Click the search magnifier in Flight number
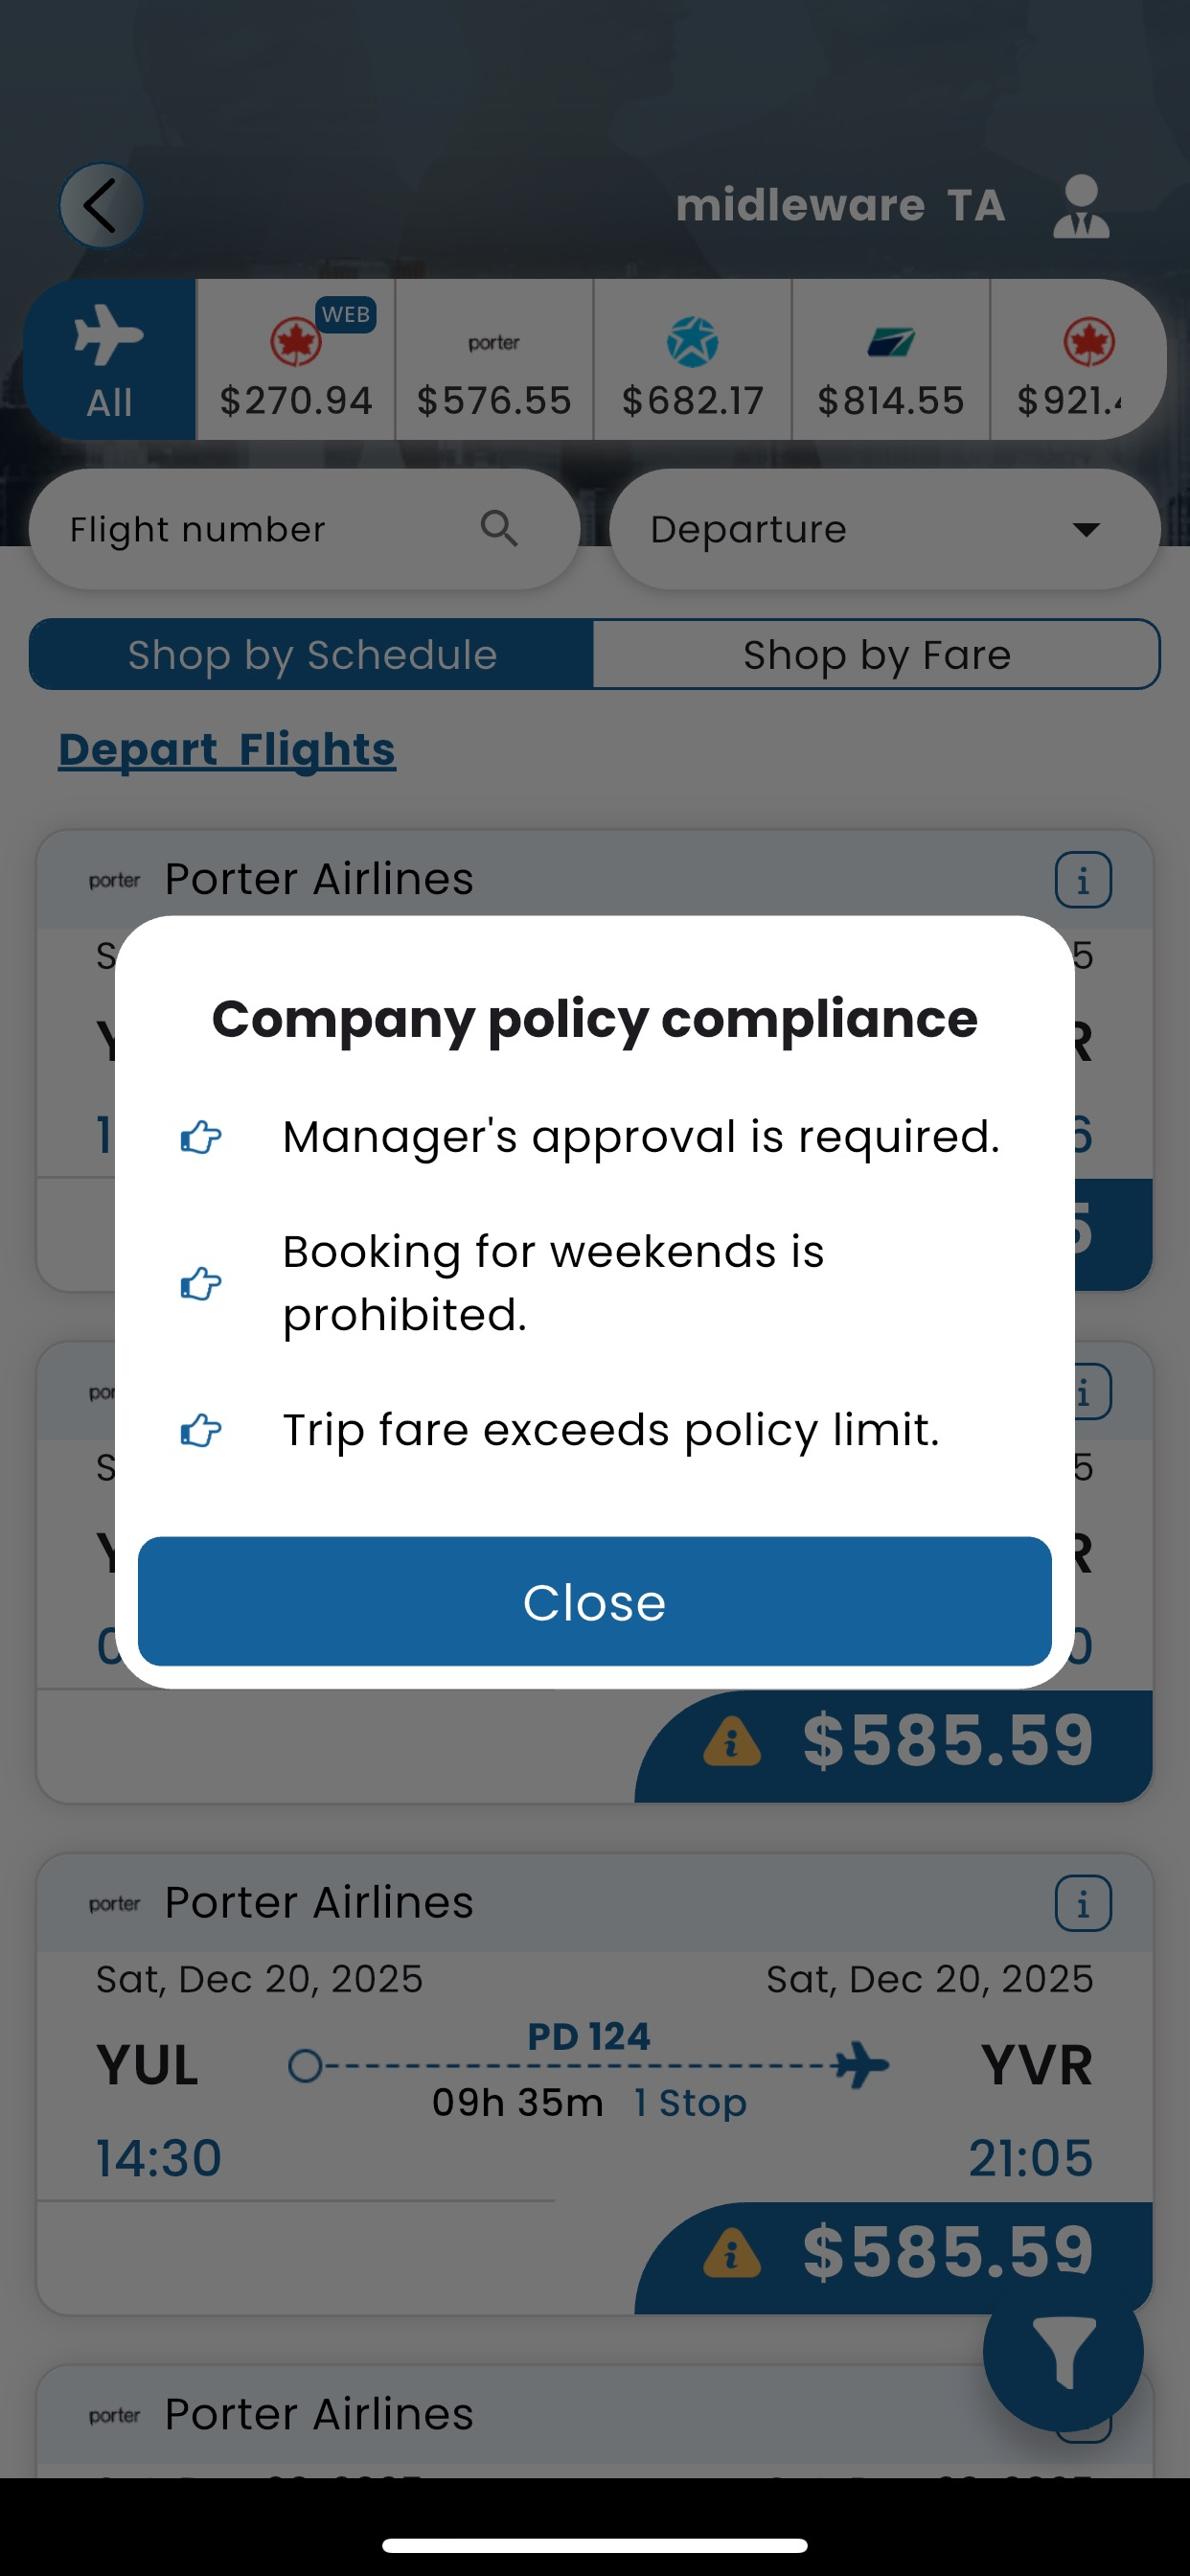The width and height of the screenshot is (1190, 2576). (x=499, y=528)
